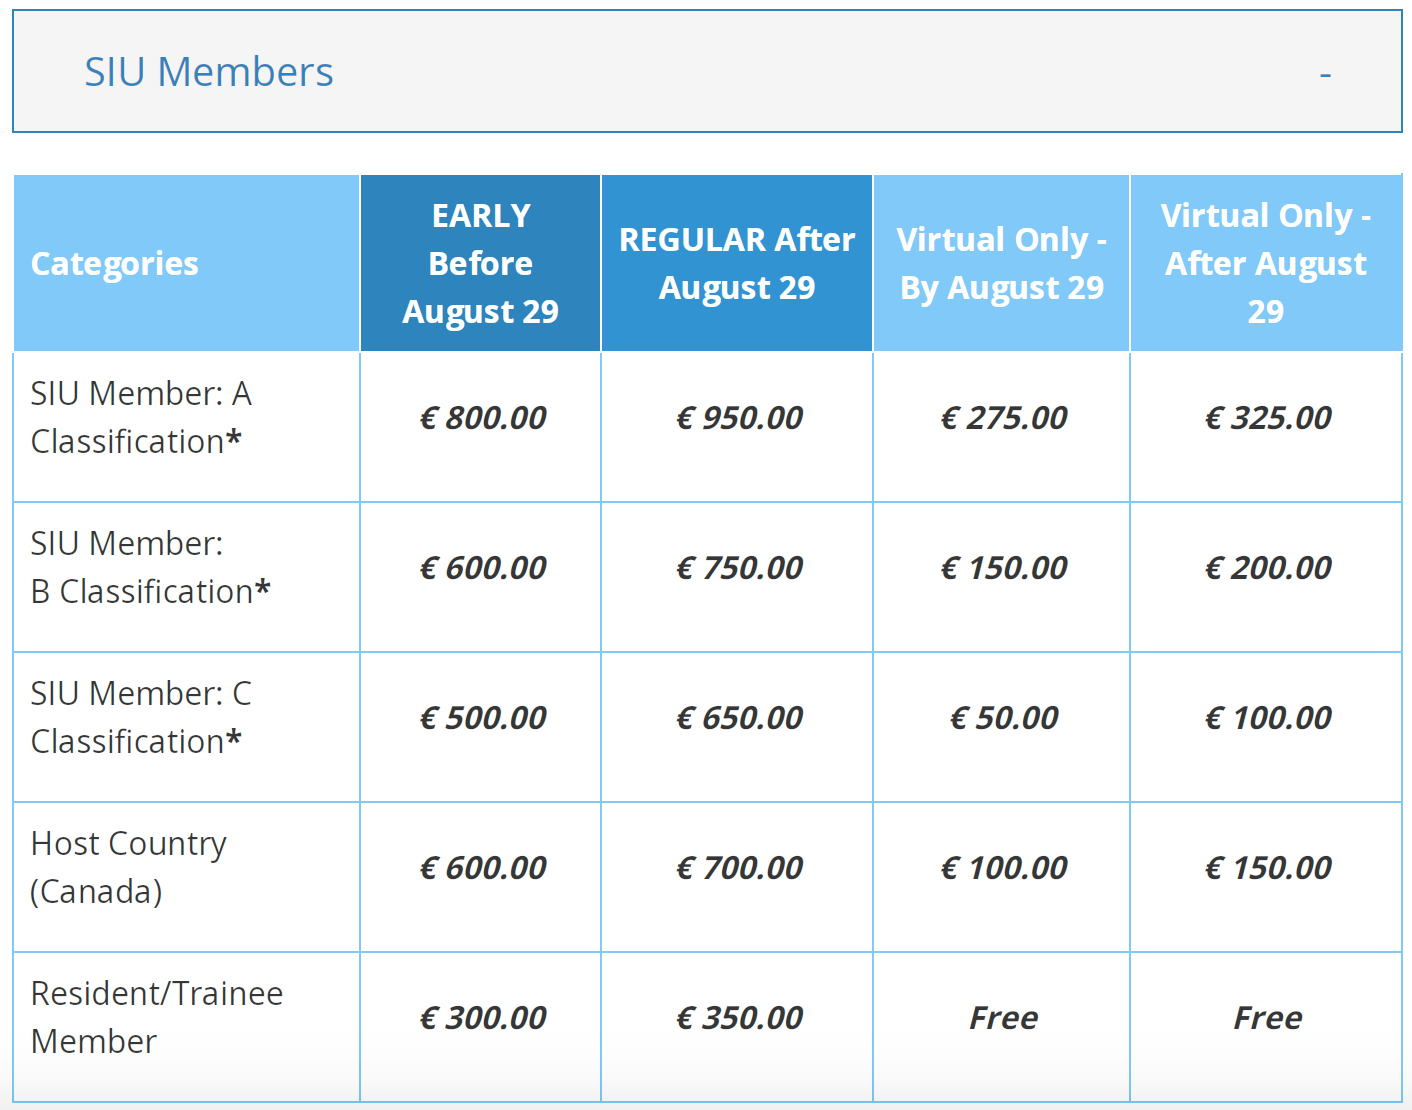This screenshot has width=1412, height=1110.
Task: Select the € 275.00 virtual price cell
Action: coord(1003,417)
